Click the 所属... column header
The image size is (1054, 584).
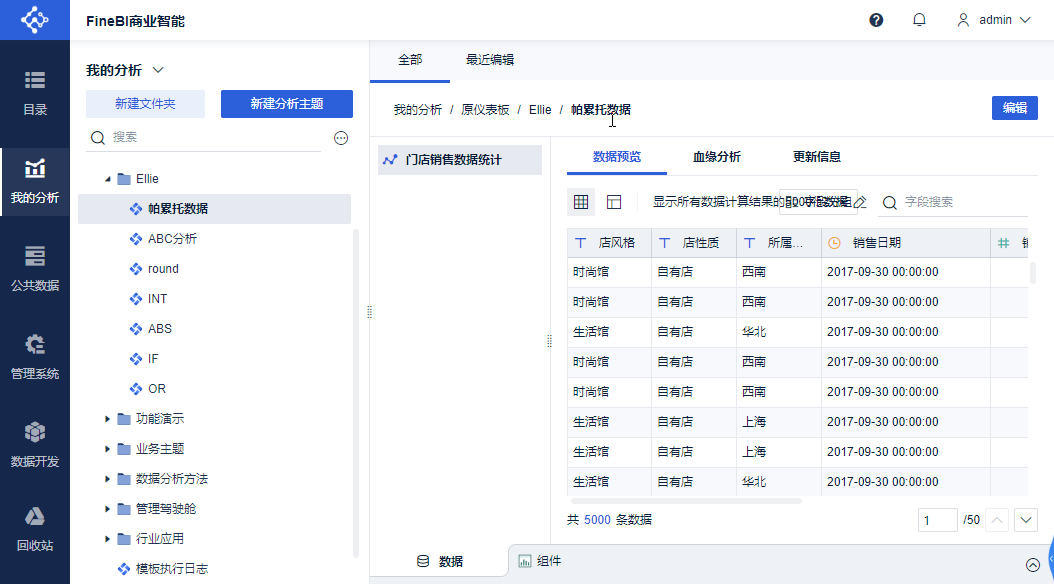coord(778,243)
